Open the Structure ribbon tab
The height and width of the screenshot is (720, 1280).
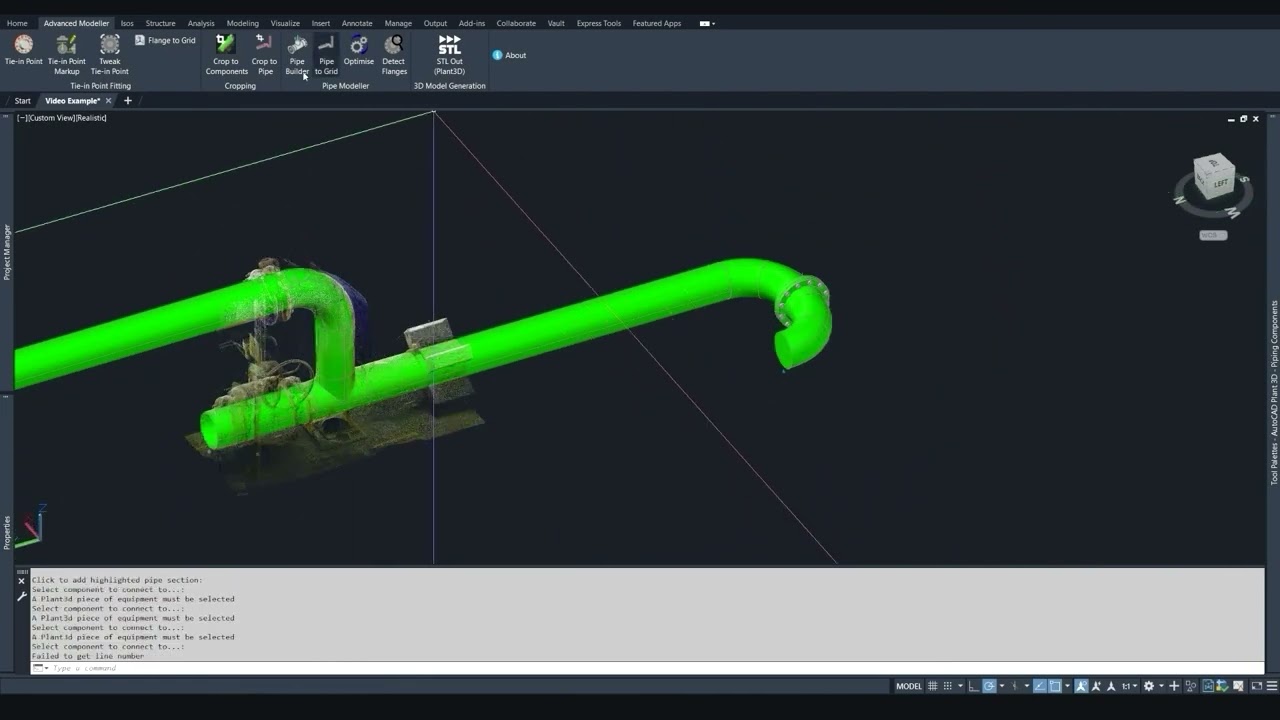tap(160, 23)
